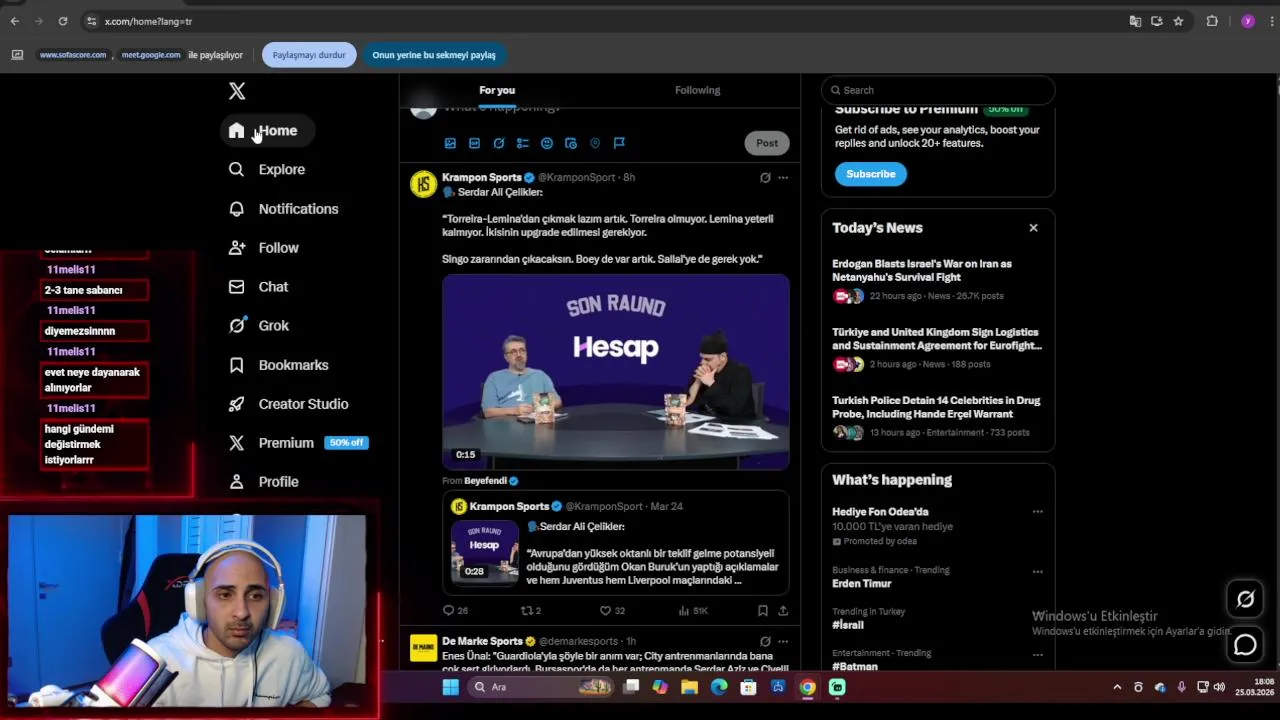Reply to the Krampon Sports post
Image resolution: width=1280 pixels, height=720 pixels.
(x=455, y=610)
